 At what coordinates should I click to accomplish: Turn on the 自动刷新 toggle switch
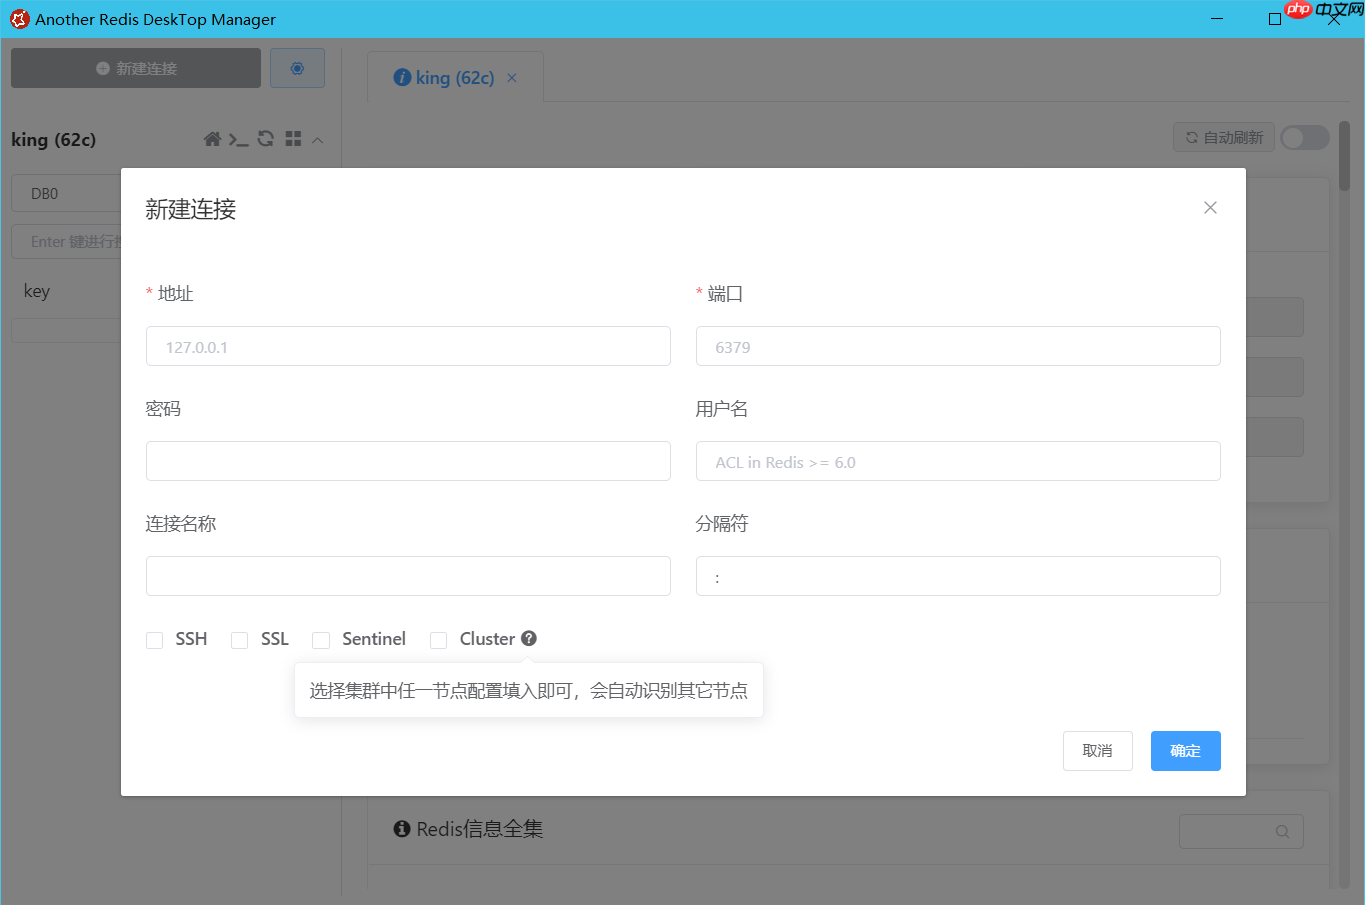1304,137
